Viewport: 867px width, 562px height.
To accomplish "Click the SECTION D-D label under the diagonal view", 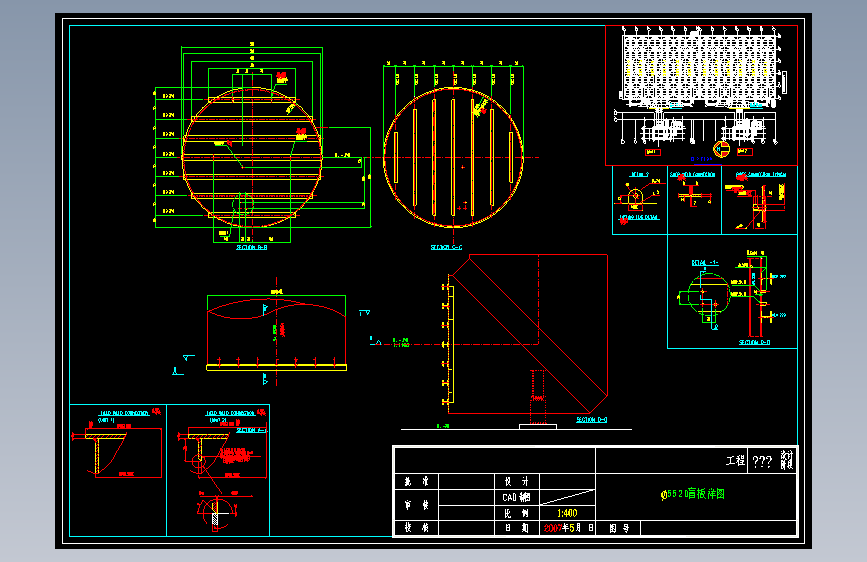I will coord(591,420).
